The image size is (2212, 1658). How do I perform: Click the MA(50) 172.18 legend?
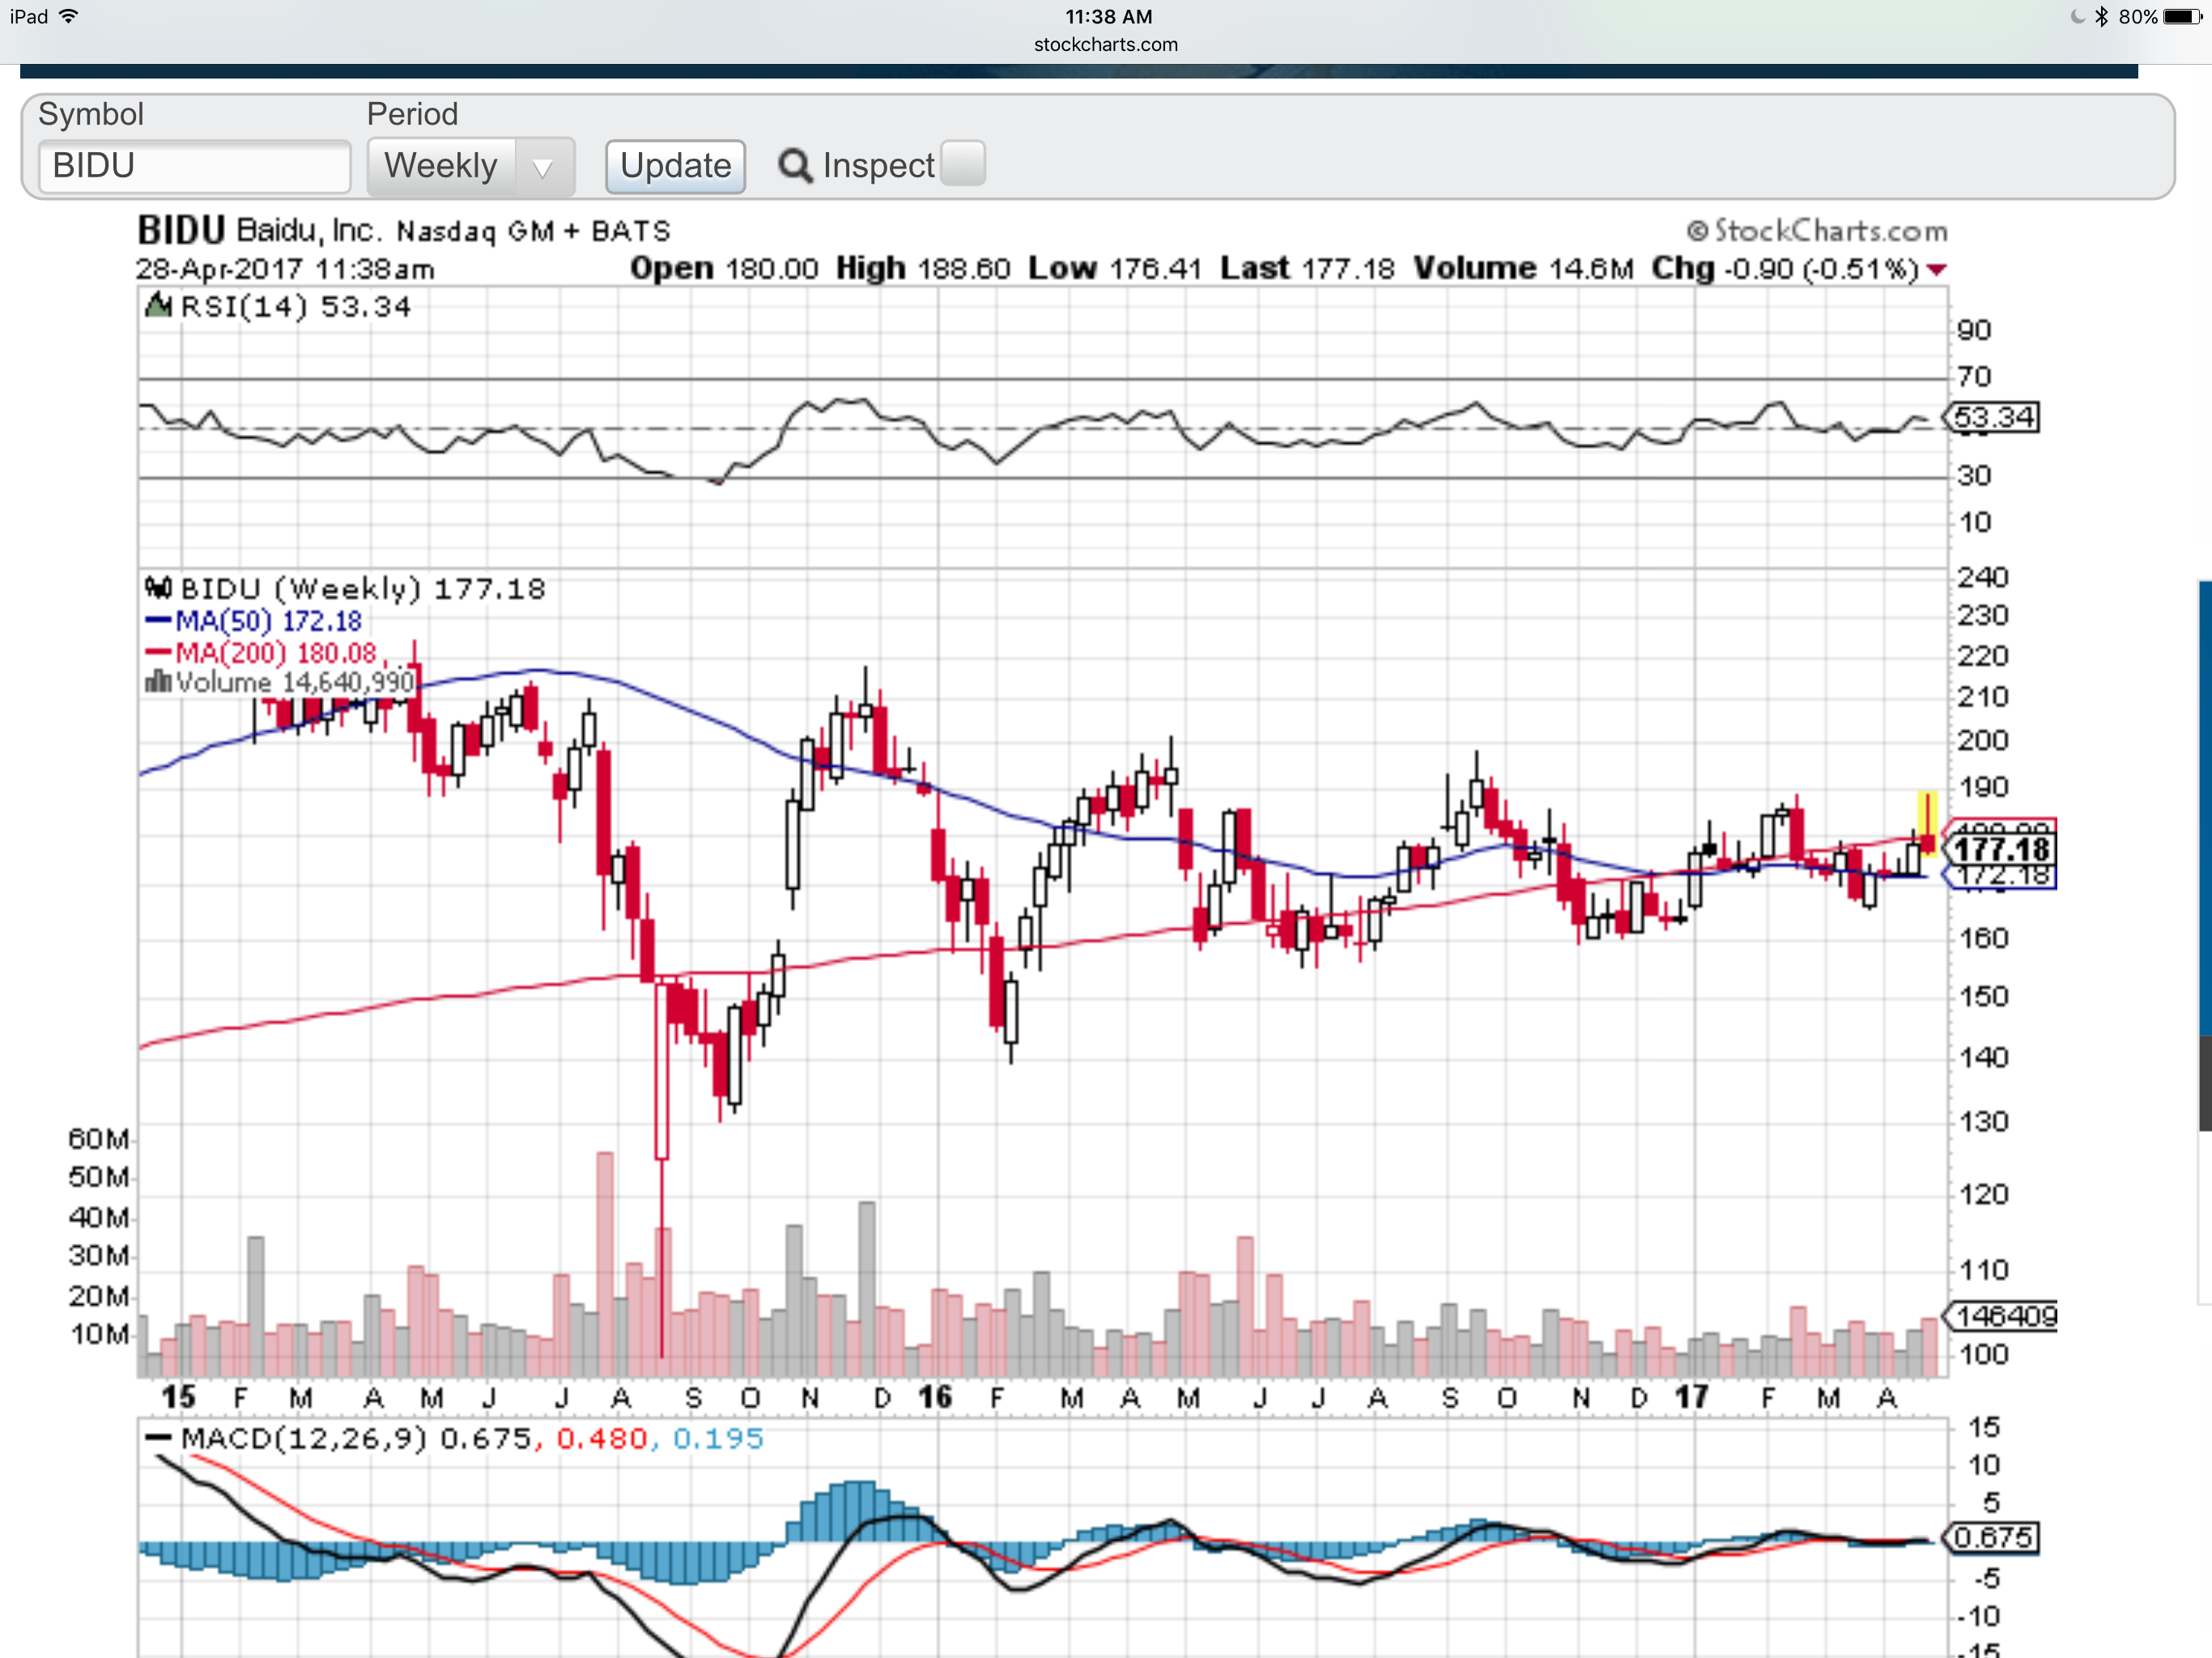pyautogui.click(x=254, y=621)
